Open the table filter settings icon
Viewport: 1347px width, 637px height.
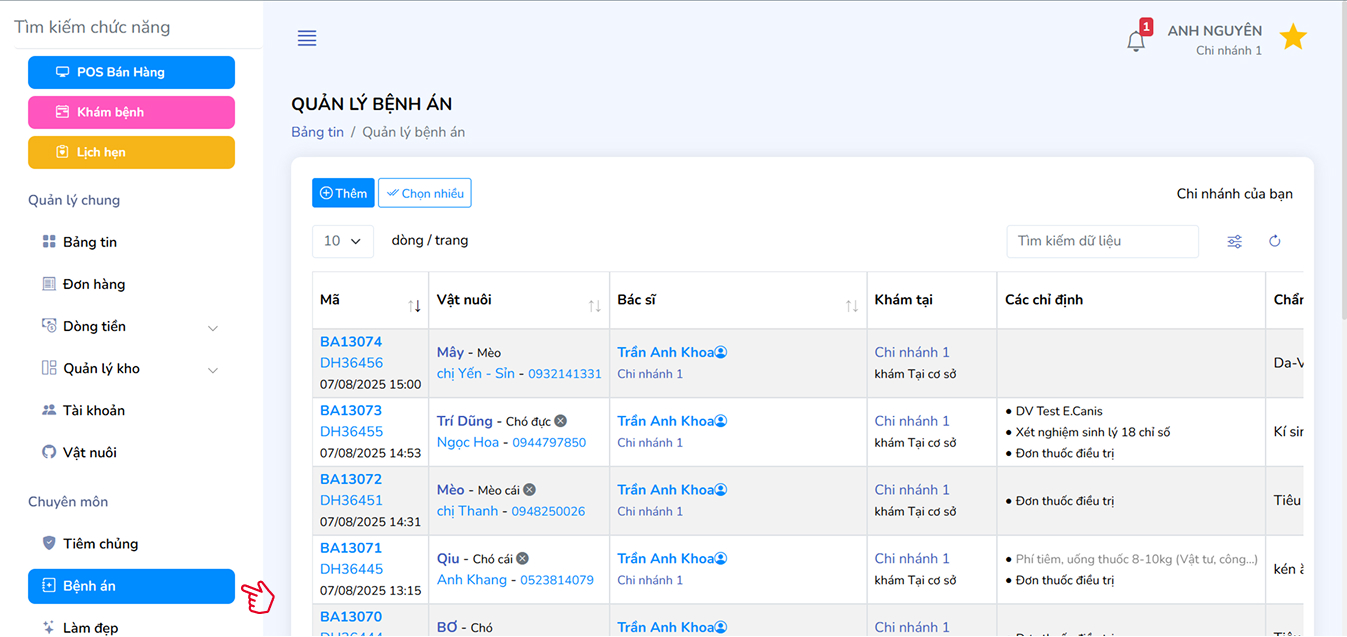(1235, 241)
